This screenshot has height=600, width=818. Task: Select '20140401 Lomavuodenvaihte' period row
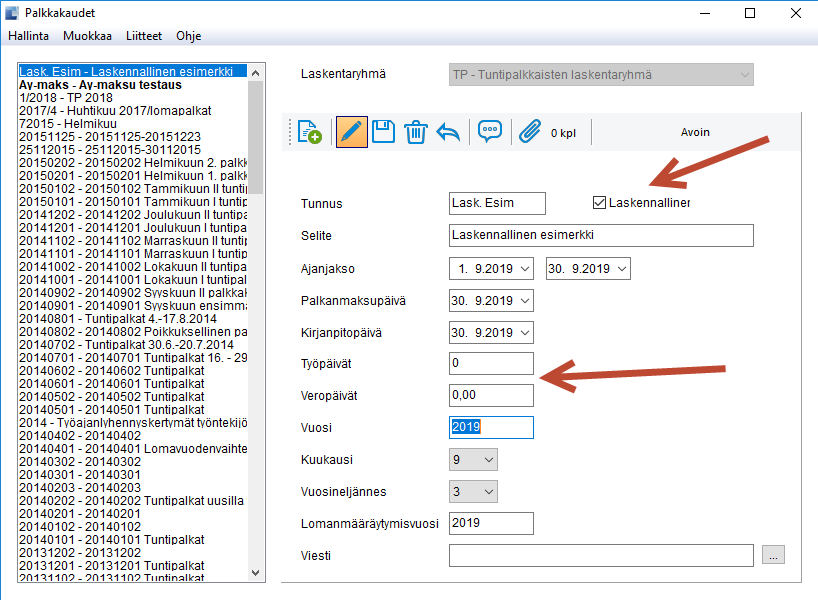(x=133, y=449)
